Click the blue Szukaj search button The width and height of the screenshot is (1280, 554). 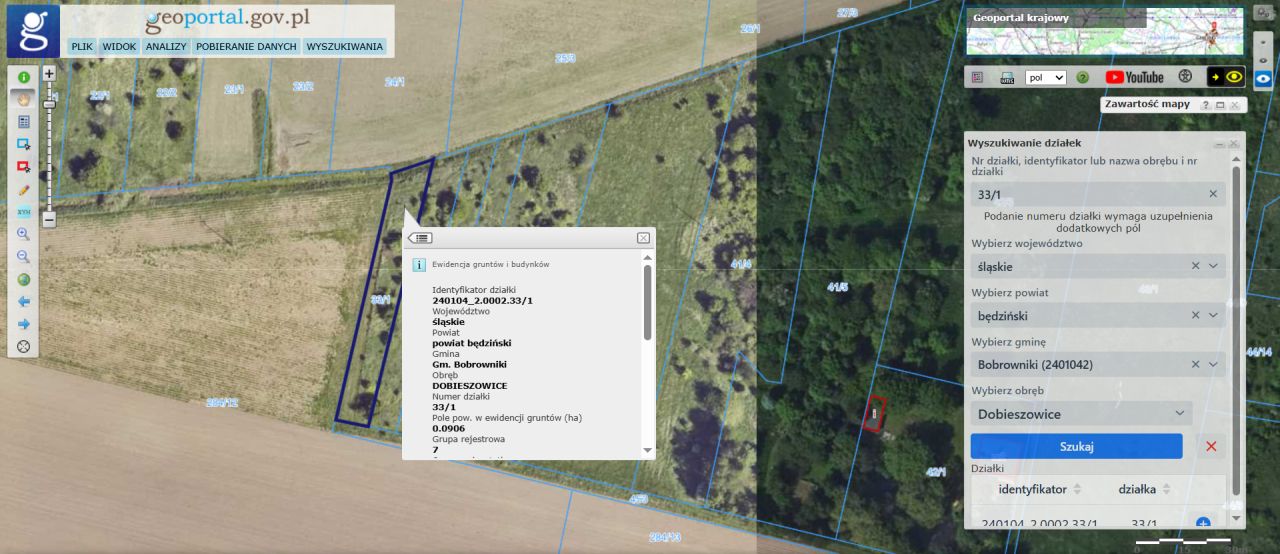[1077, 446]
